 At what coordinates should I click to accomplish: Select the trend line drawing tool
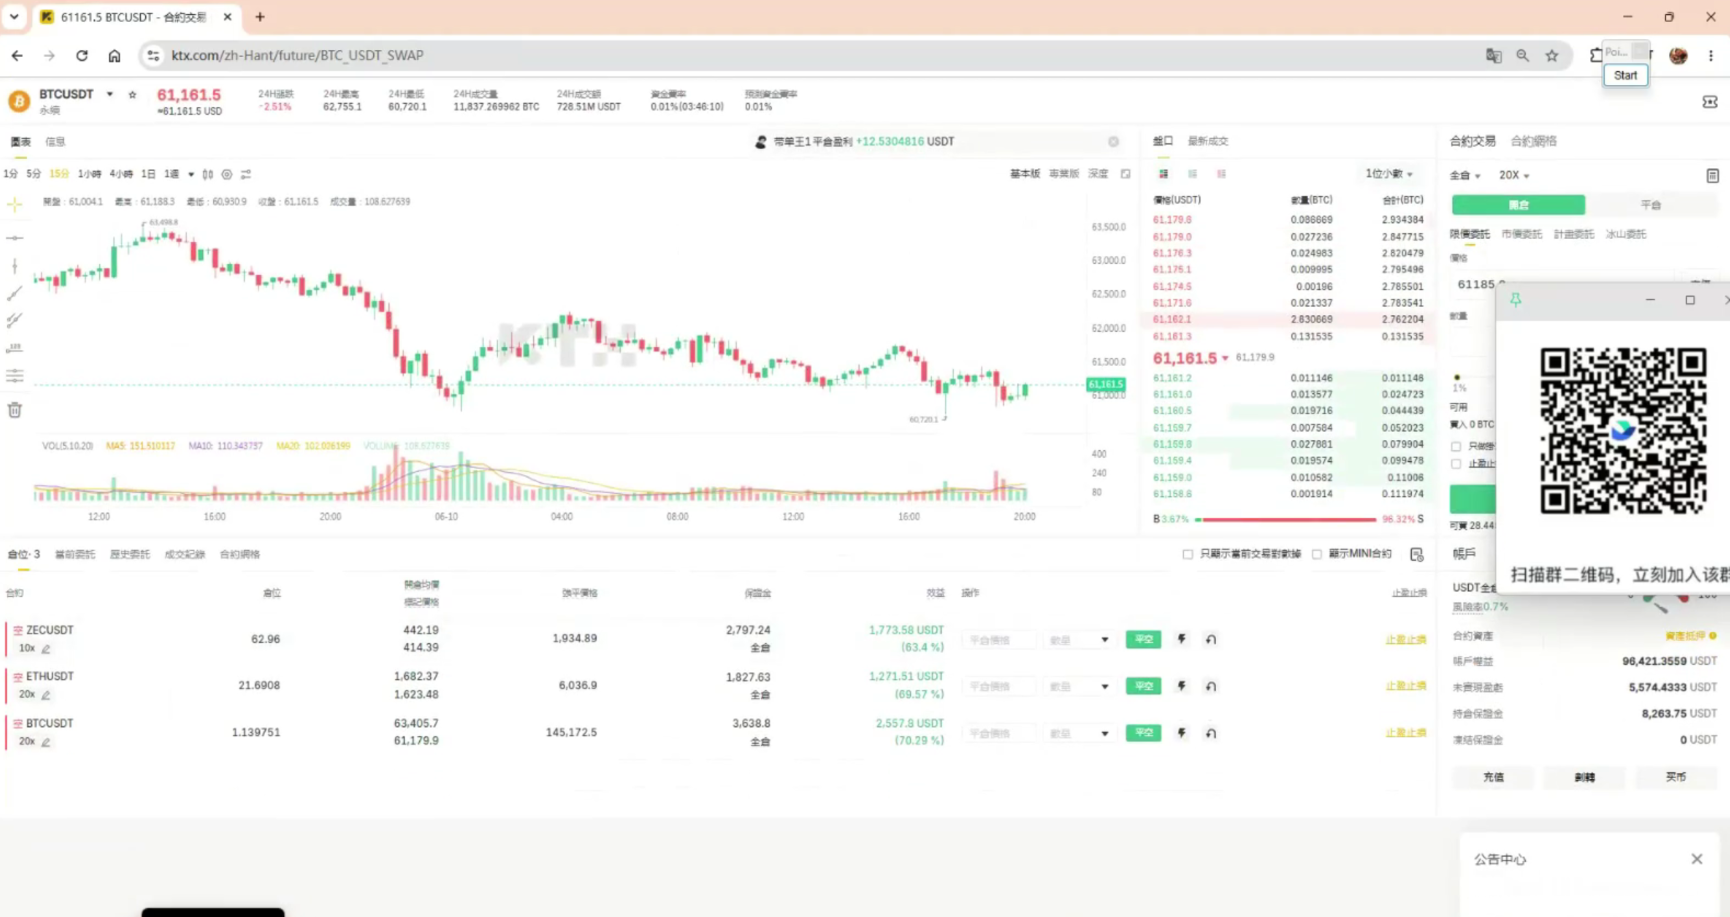(x=14, y=293)
